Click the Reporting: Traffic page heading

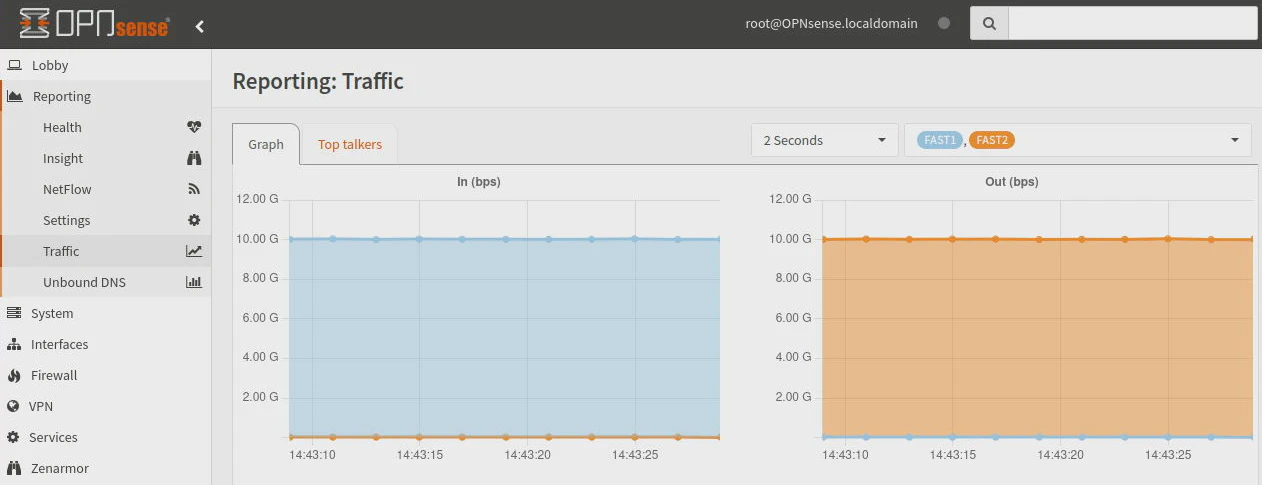pyautogui.click(x=318, y=81)
